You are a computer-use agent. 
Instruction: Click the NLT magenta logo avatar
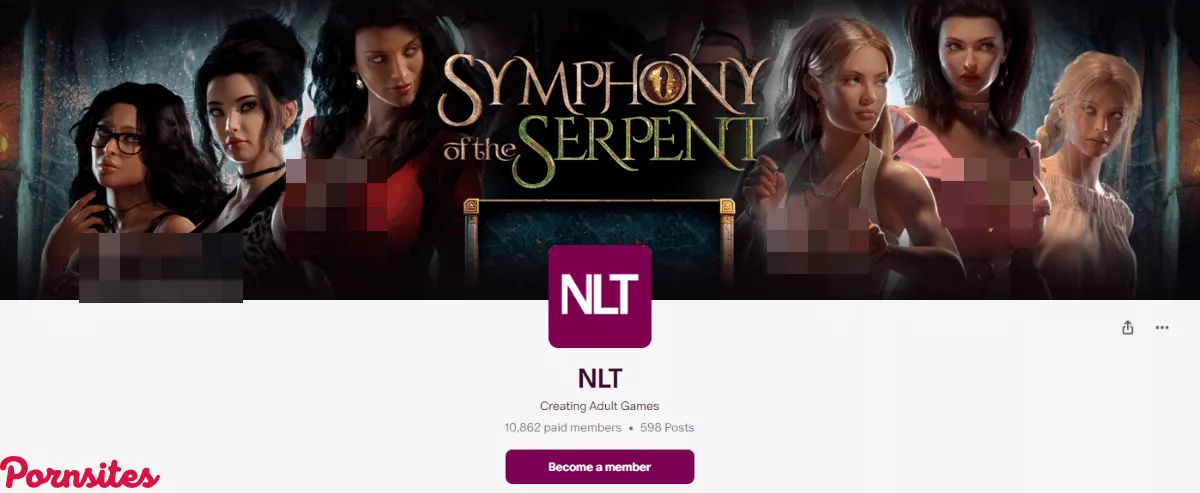[x=600, y=296]
